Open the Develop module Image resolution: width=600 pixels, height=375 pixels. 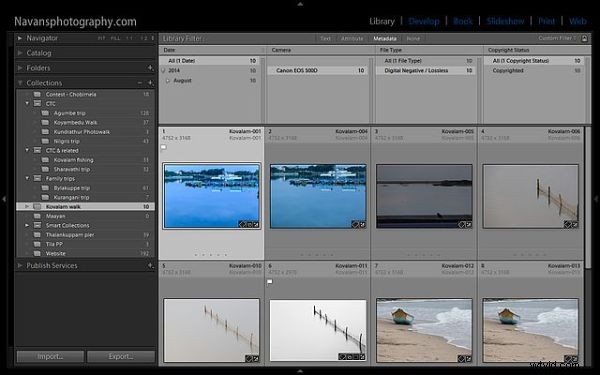point(424,21)
